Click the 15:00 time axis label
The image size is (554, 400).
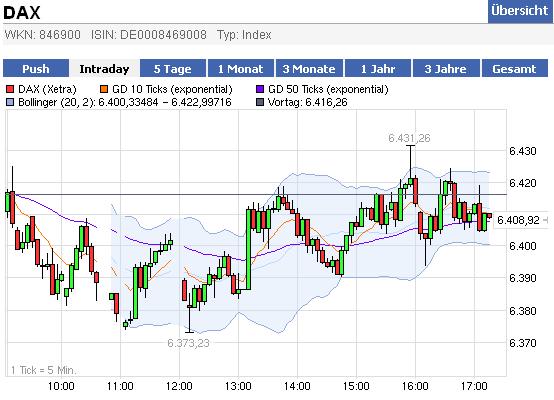pos(356,386)
